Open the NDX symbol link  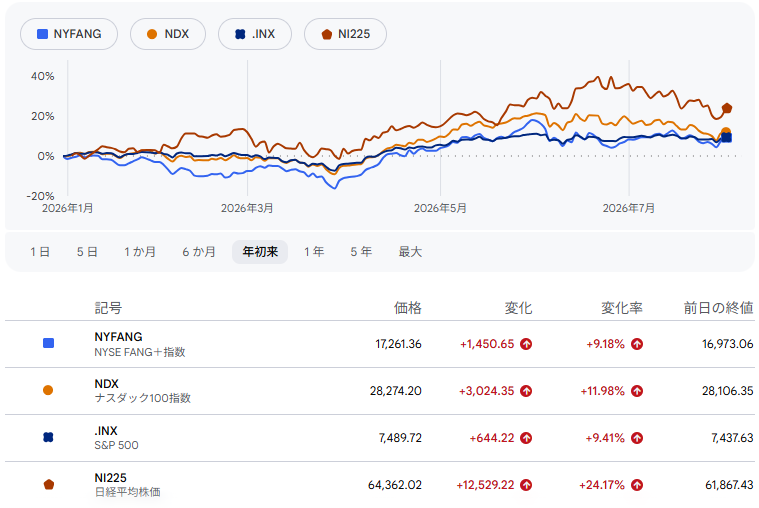coord(106,384)
